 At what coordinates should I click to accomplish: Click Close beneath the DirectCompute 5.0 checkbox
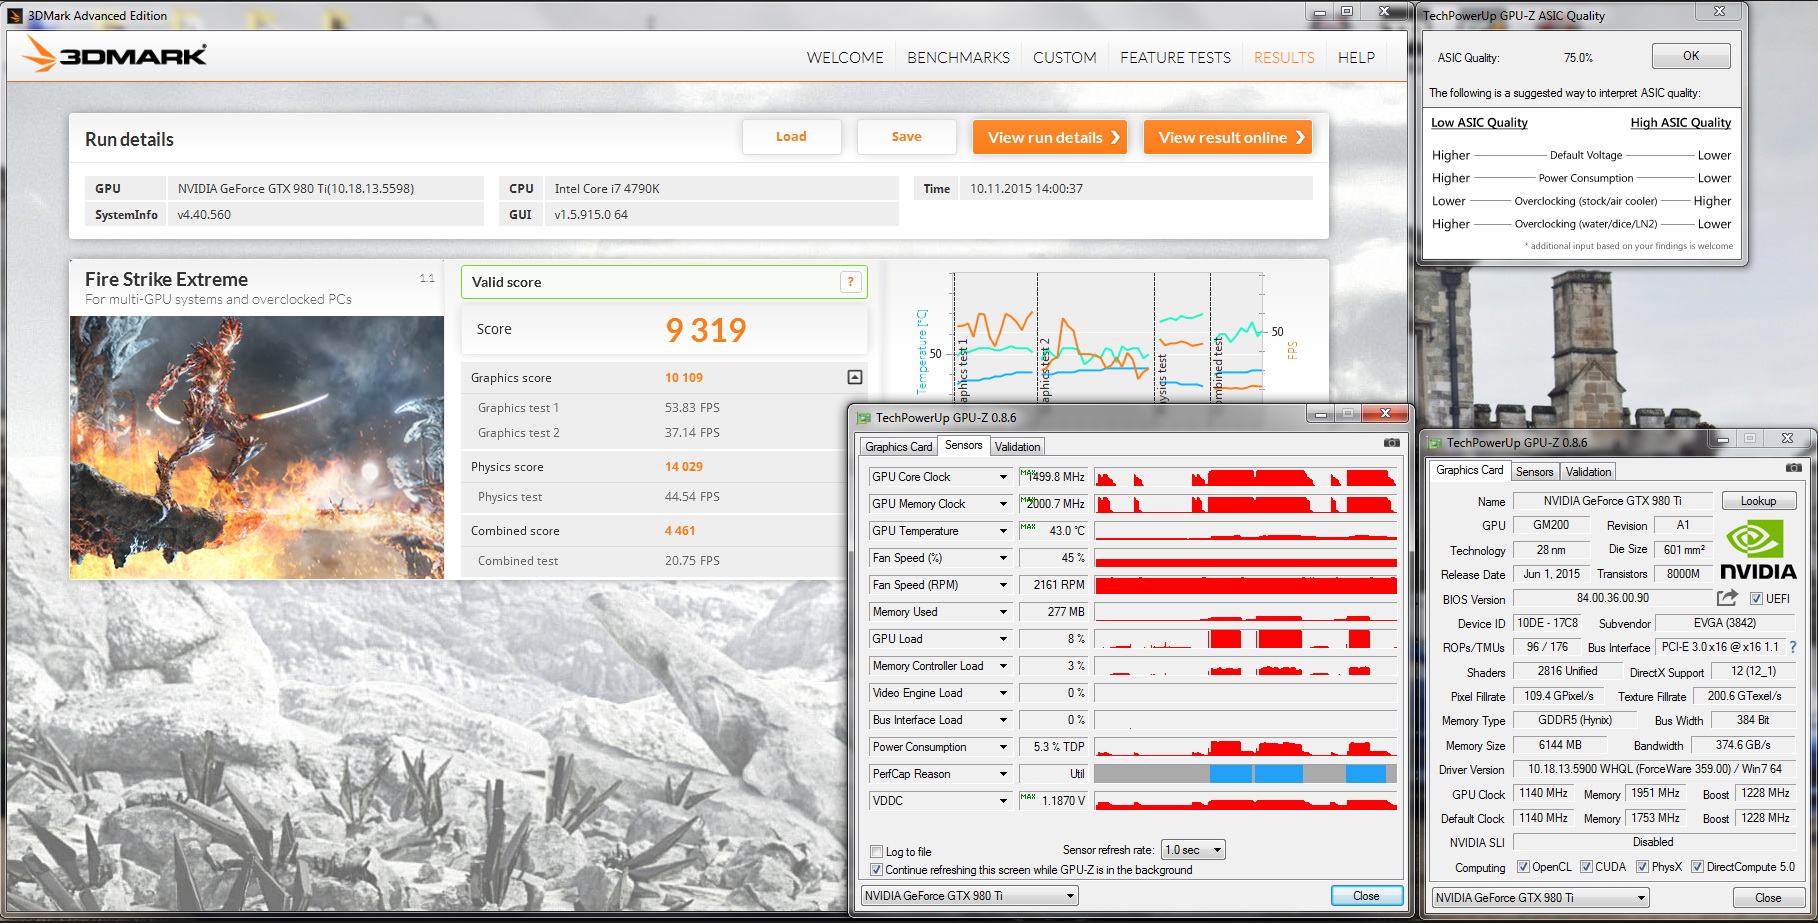(x=1768, y=898)
